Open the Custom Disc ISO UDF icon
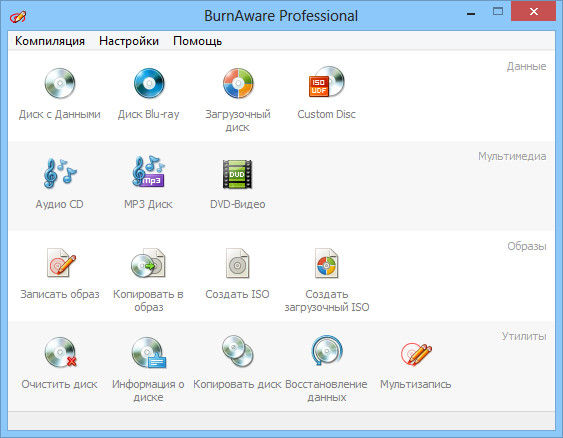Screen dimensions: 563x438 [x=326, y=82]
